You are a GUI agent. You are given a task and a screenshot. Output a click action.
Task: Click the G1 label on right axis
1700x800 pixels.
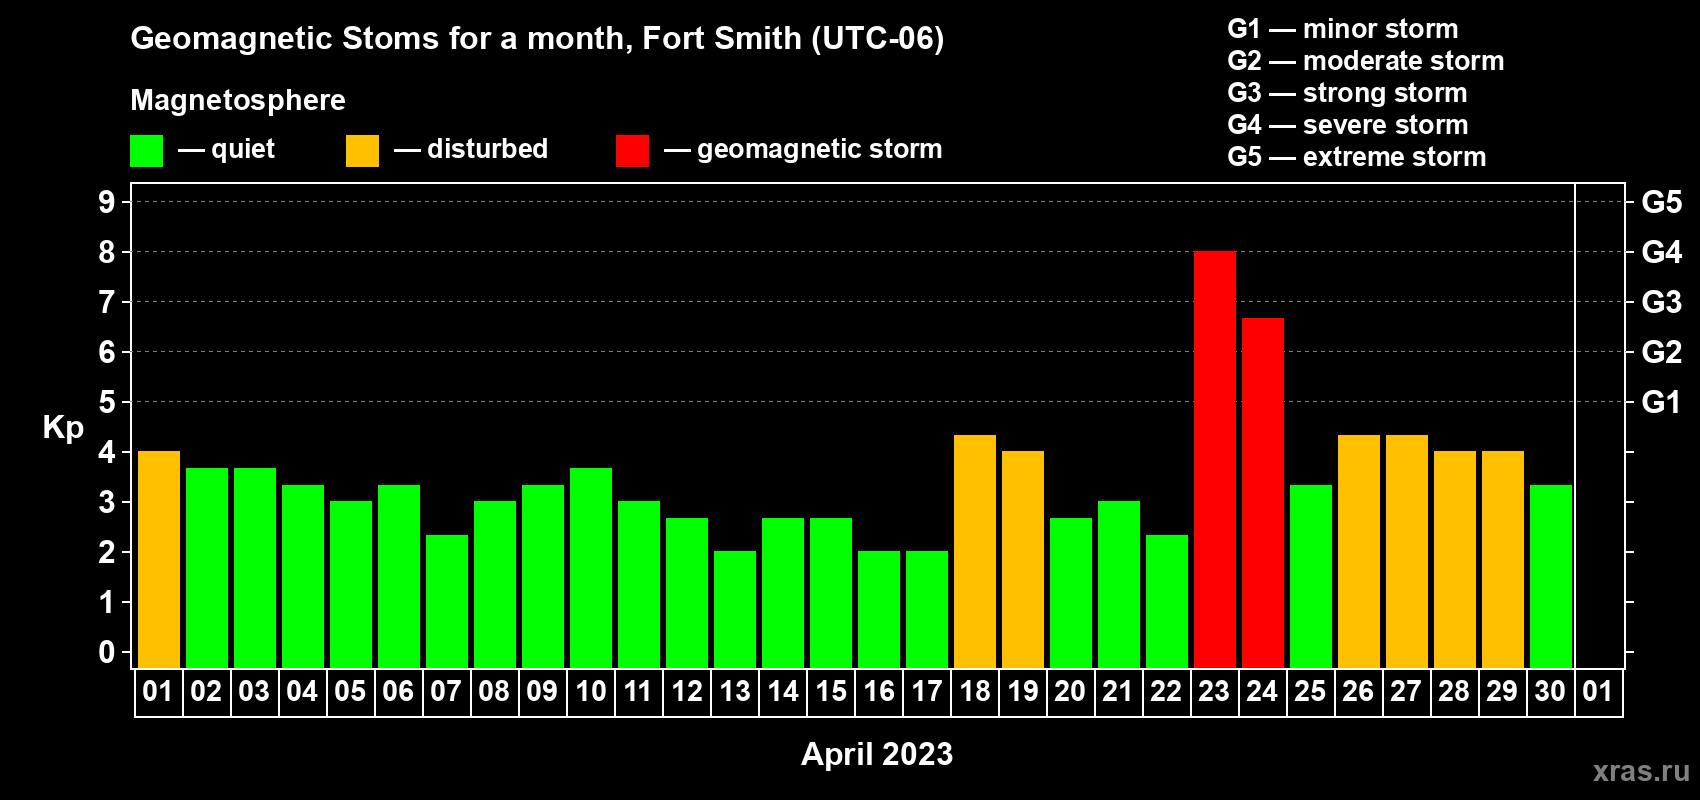point(1662,402)
